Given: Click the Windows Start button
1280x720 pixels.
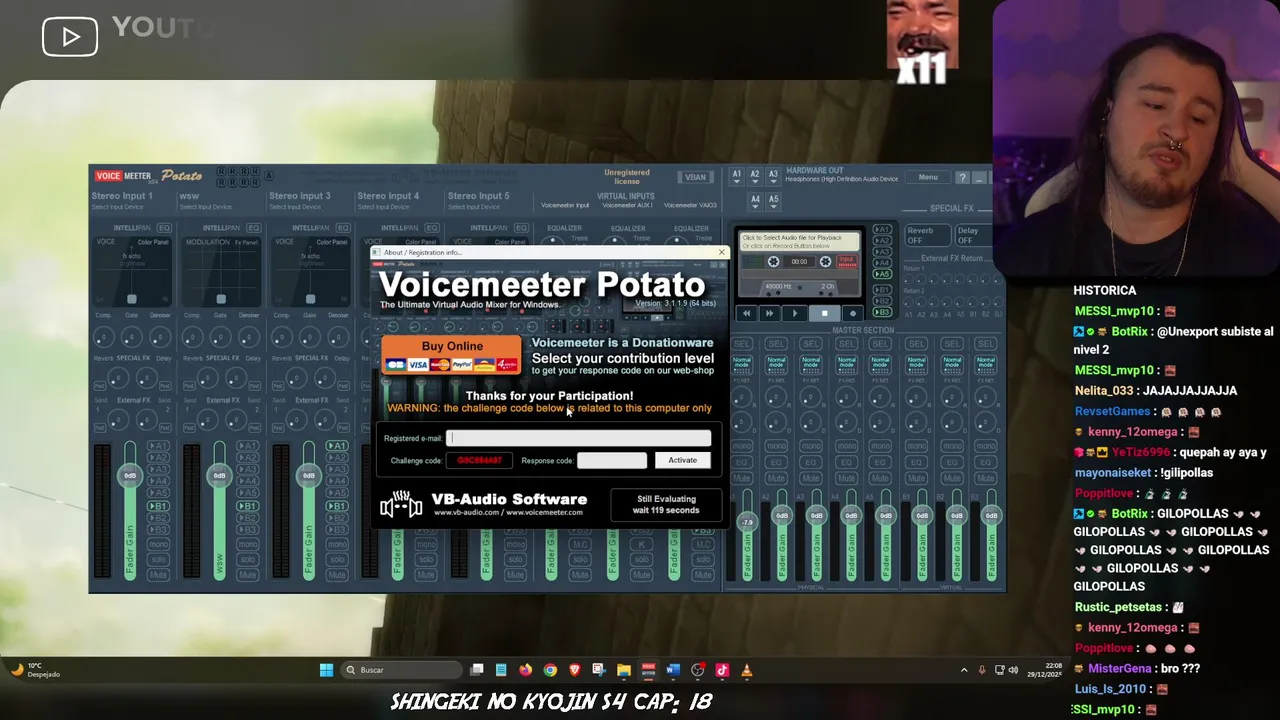Looking at the screenshot, I should (326, 670).
